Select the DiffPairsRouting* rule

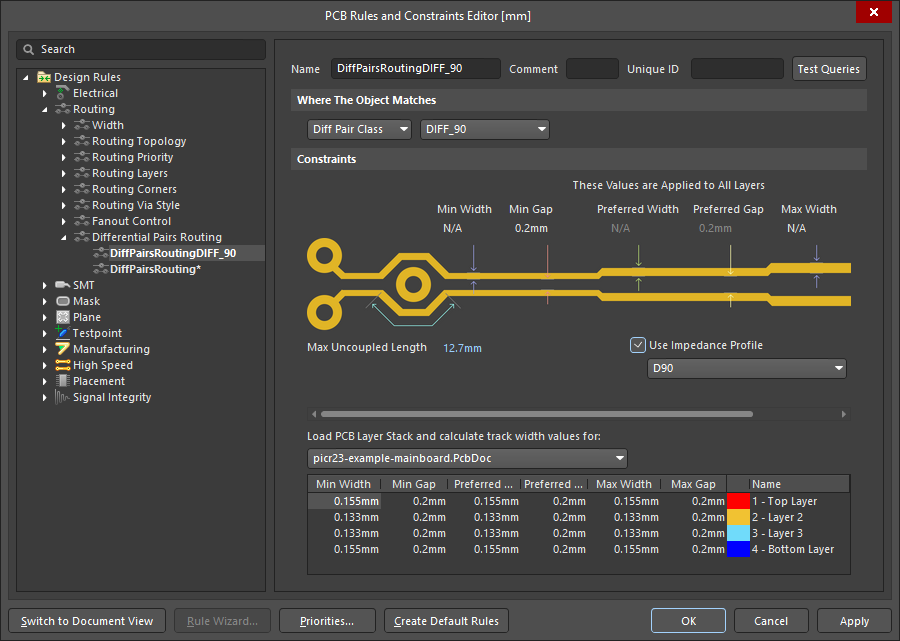pos(155,269)
